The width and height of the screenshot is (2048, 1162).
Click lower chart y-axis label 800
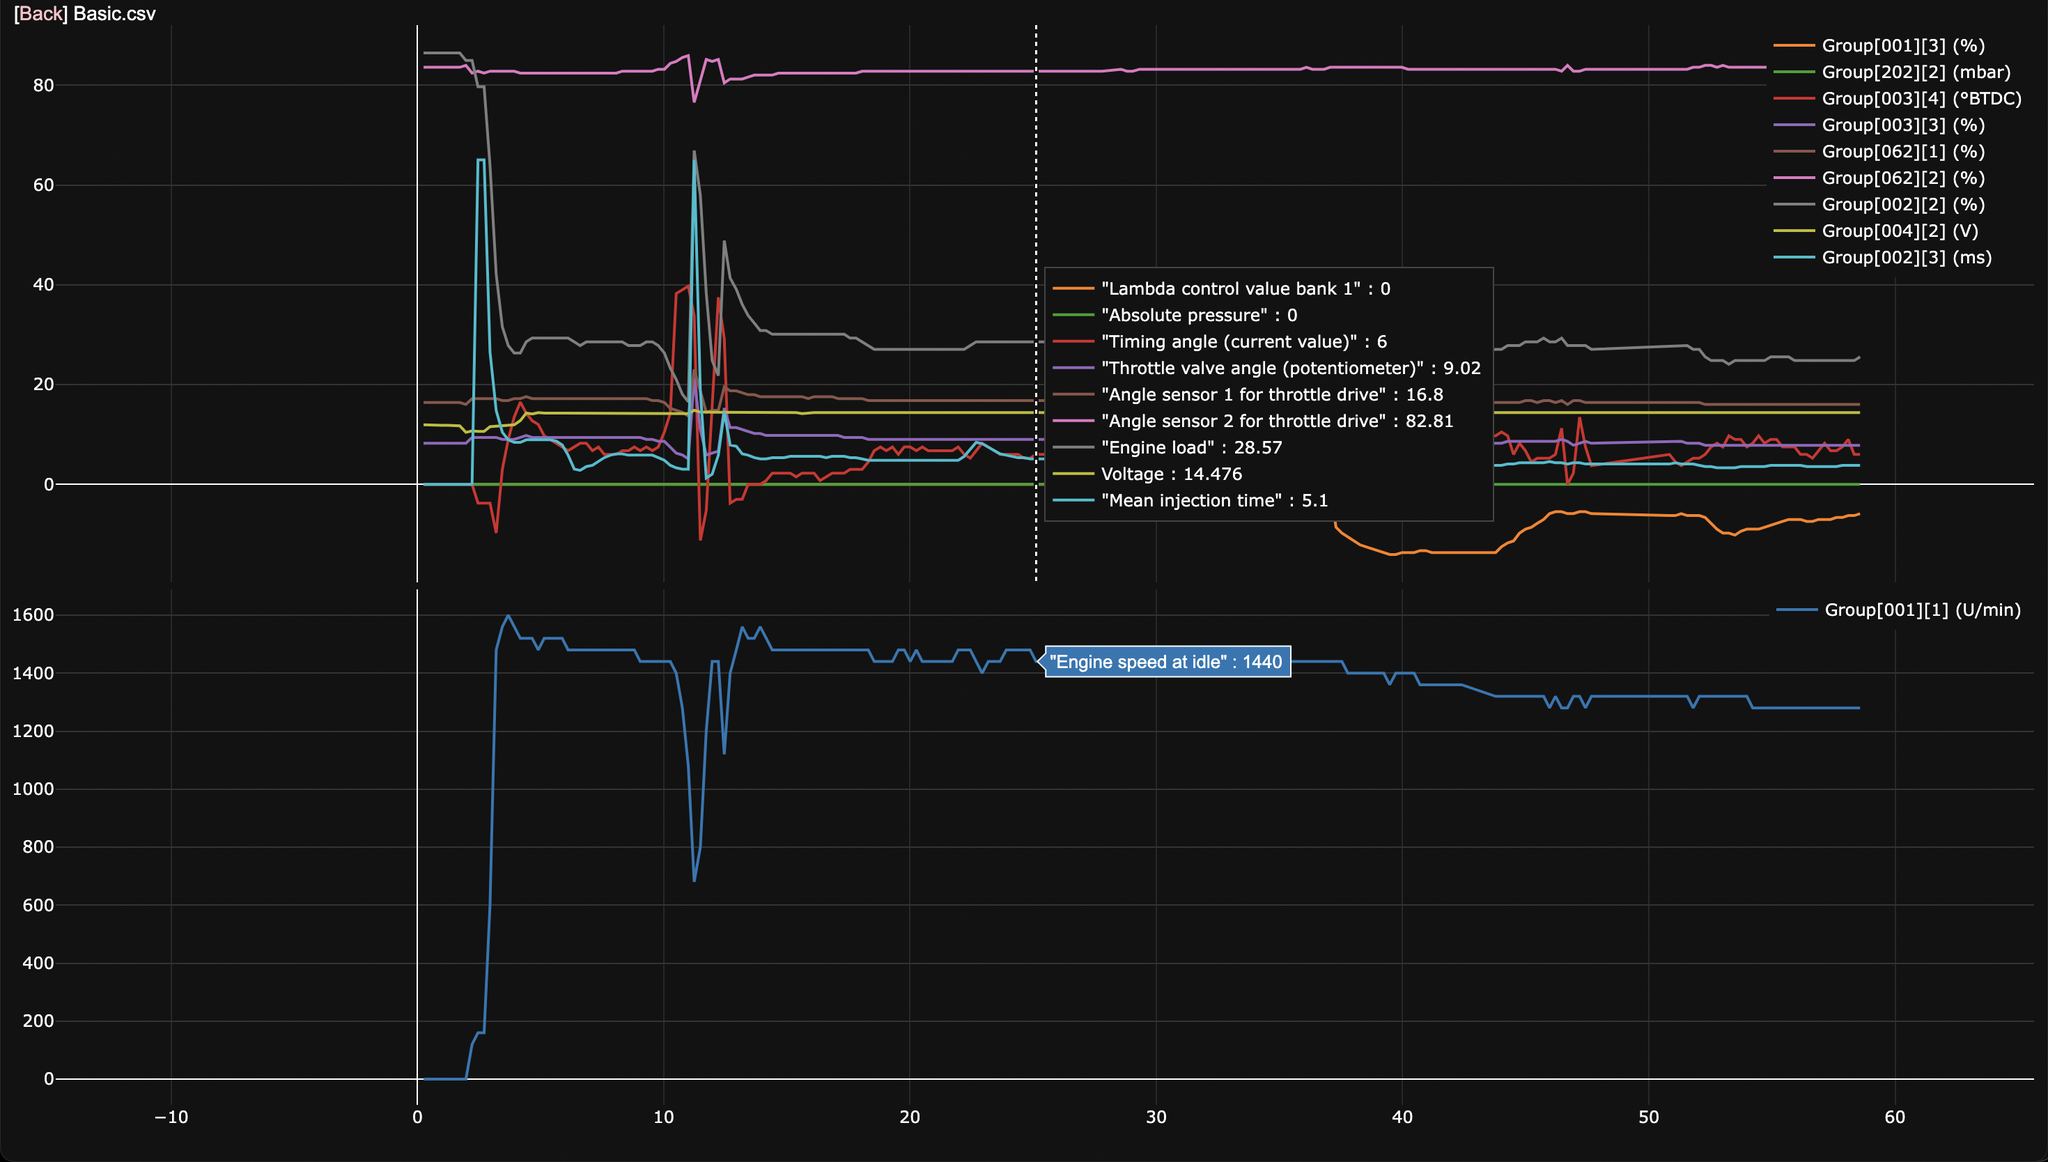click(37, 847)
